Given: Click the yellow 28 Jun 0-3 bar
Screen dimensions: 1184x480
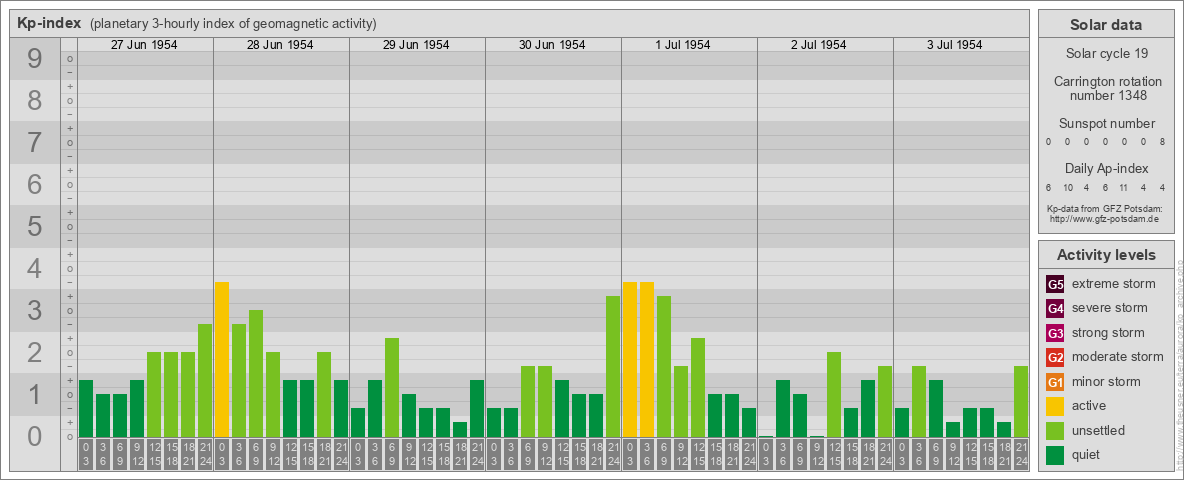Looking at the screenshot, I should pos(222,359).
